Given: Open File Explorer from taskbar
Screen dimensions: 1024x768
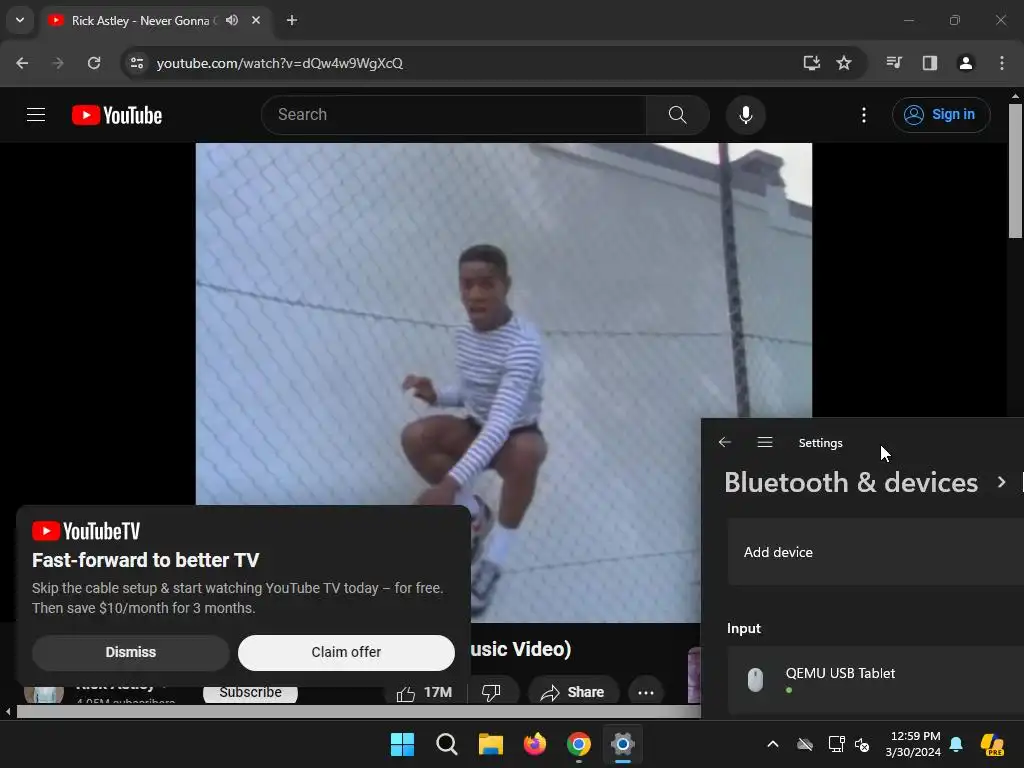Looking at the screenshot, I should (x=490, y=744).
